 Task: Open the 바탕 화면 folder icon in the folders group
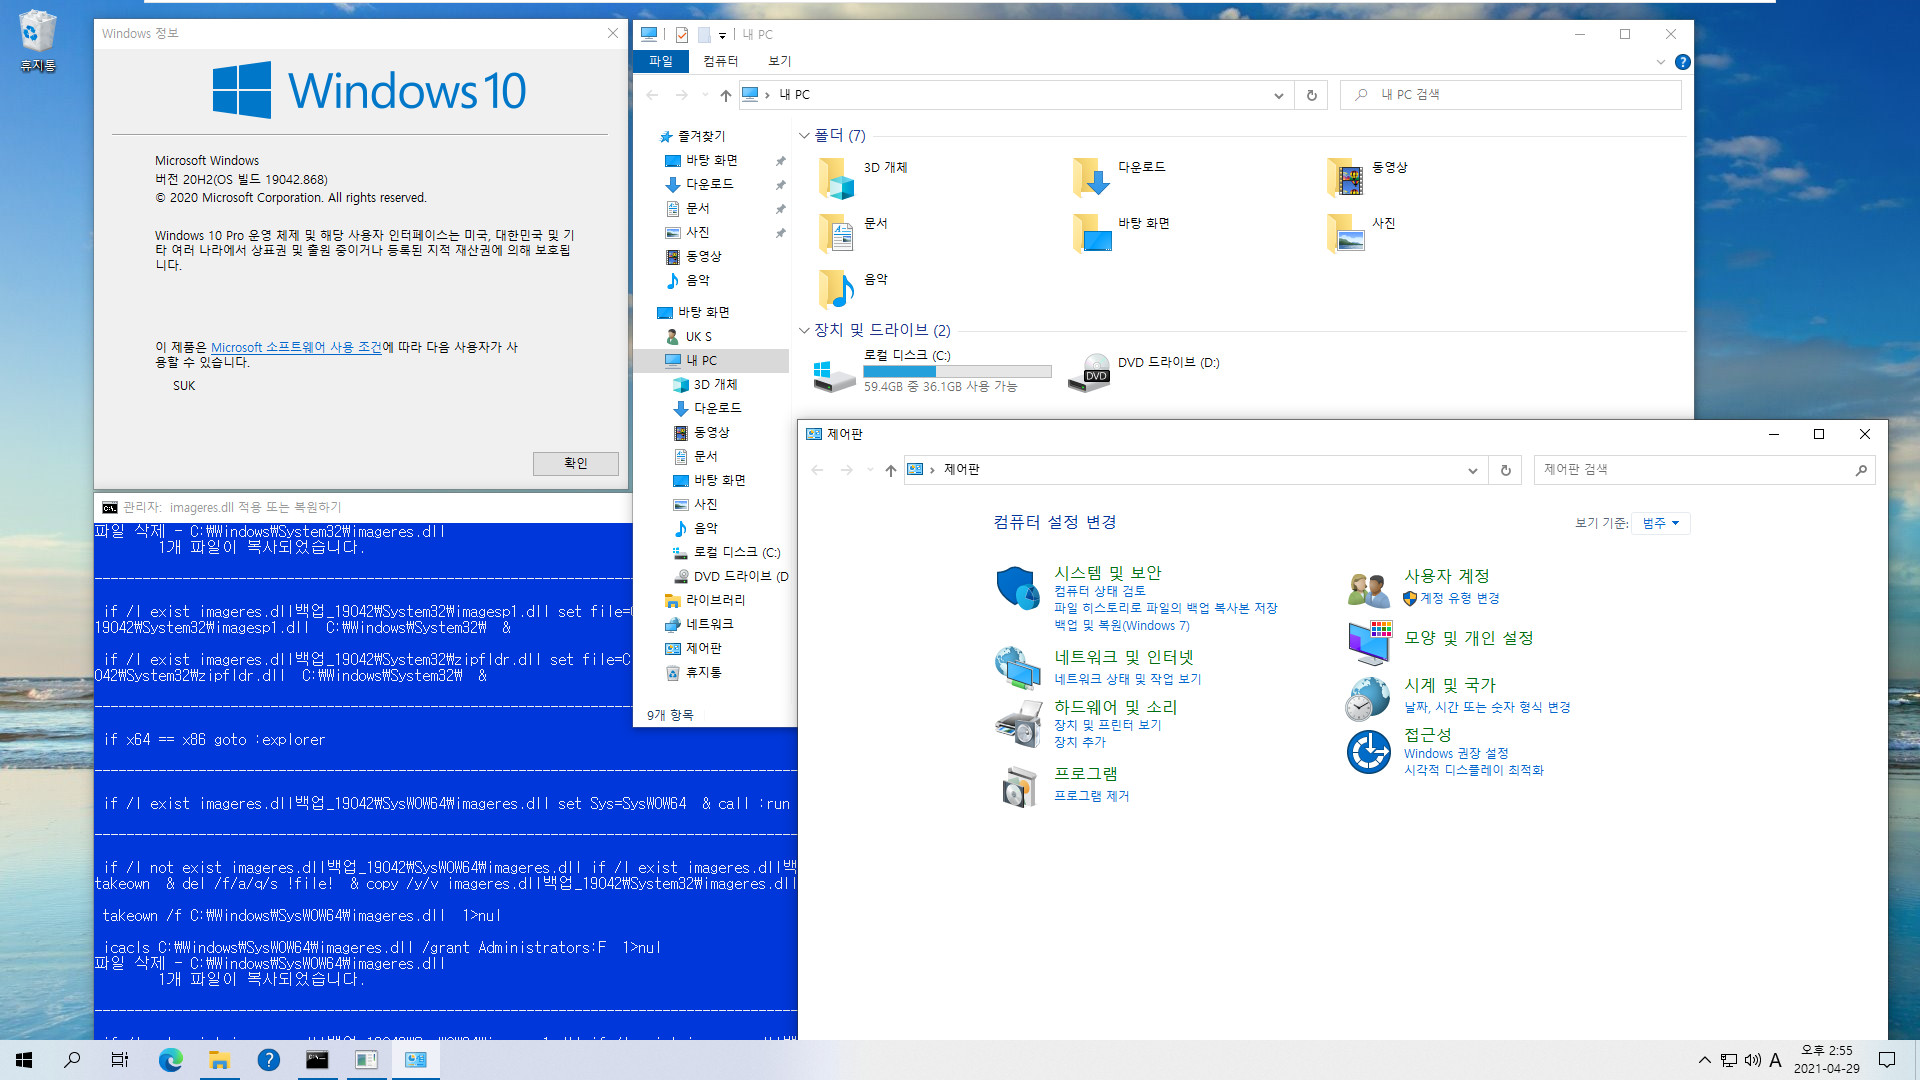pos(1091,233)
